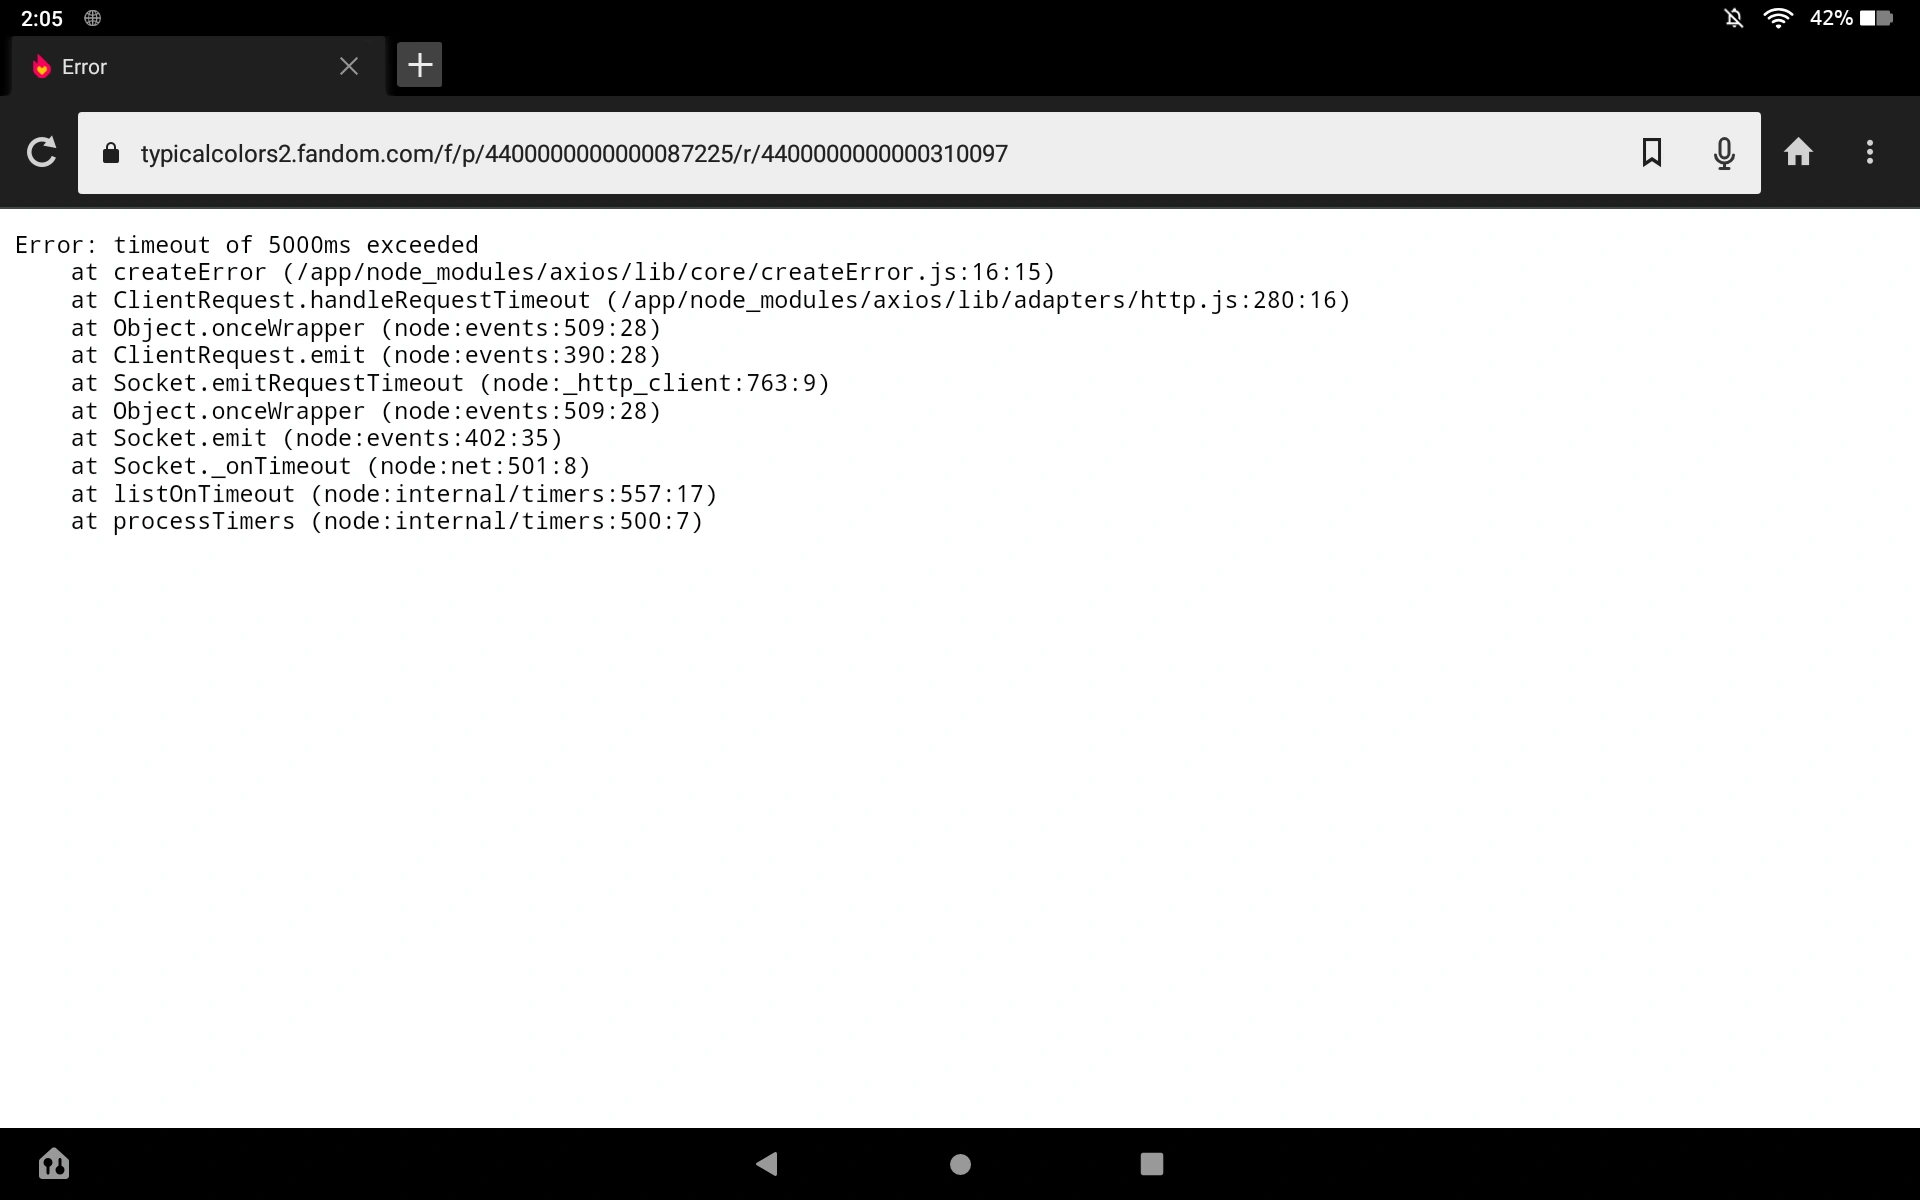Tap the secure lock icon in address bar
The width and height of the screenshot is (1920, 1200).
pos(111,153)
